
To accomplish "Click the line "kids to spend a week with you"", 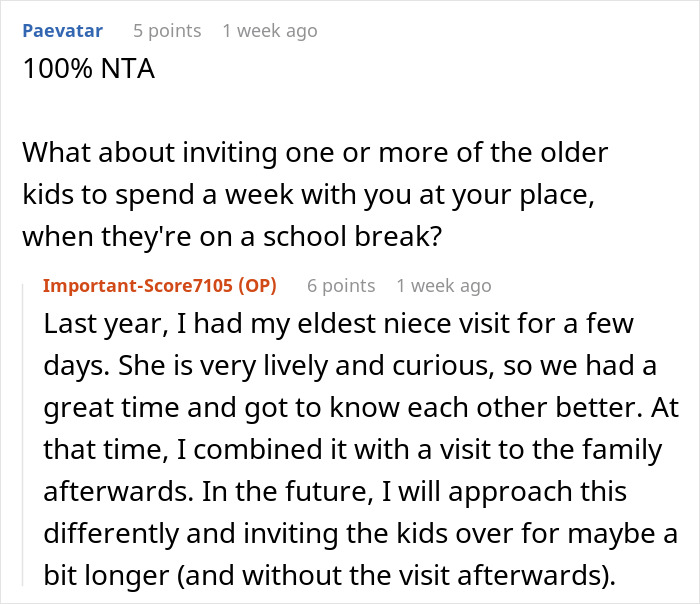I will coord(309,194).
